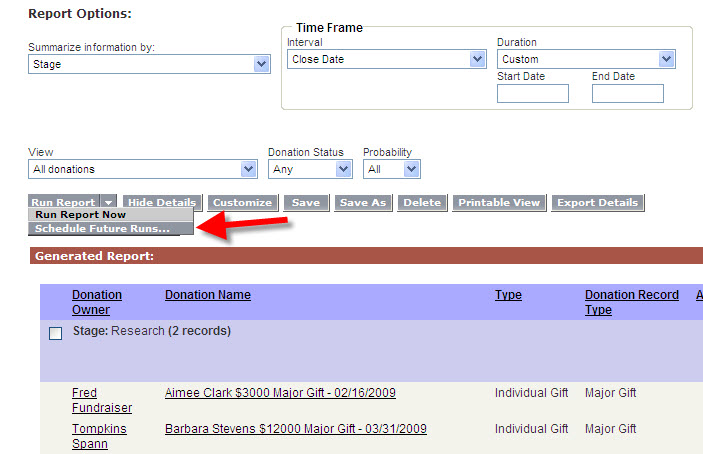Viewport: 703px width, 454px height.
Task: Click the Save As button
Action: [x=362, y=203]
